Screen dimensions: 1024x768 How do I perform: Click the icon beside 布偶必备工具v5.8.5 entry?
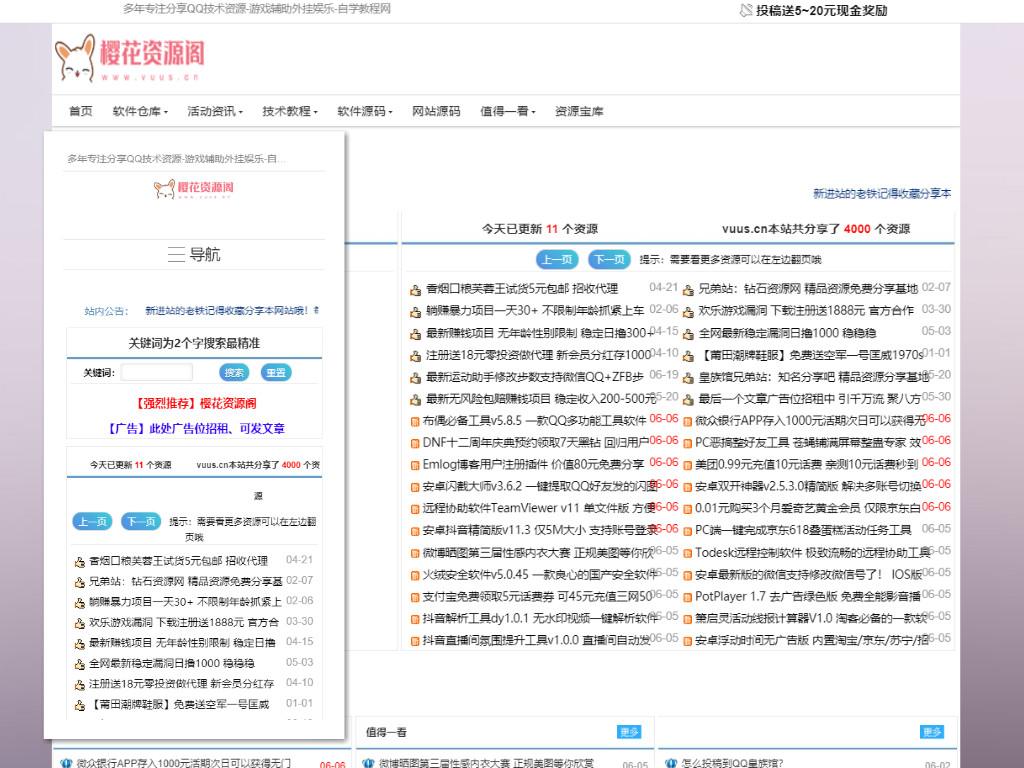click(x=414, y=420)
